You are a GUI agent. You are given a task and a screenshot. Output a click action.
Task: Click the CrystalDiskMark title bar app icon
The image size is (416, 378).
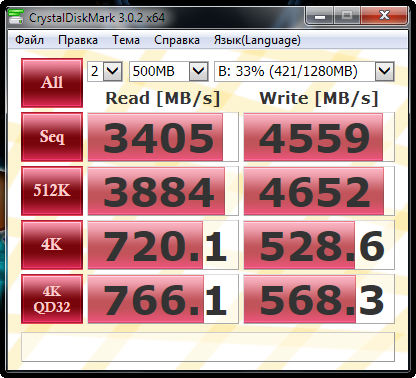16,17
